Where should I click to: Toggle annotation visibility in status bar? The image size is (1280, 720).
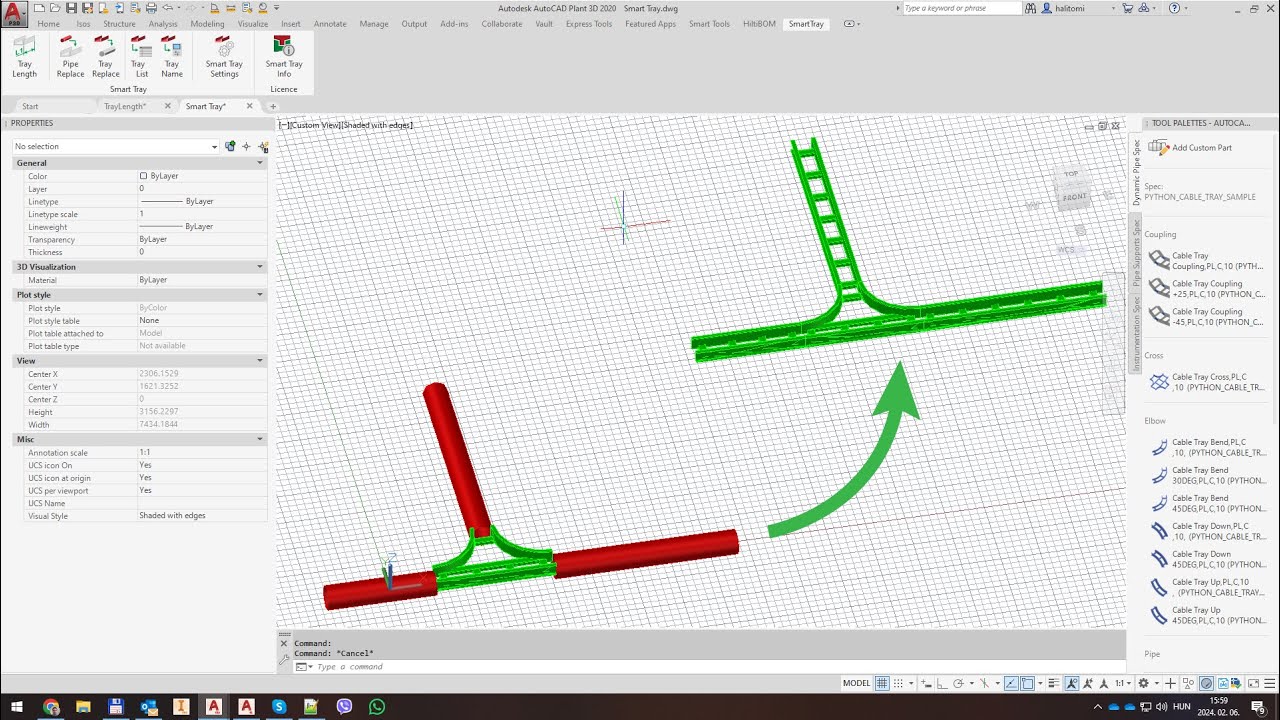[x=1071, y=683]
